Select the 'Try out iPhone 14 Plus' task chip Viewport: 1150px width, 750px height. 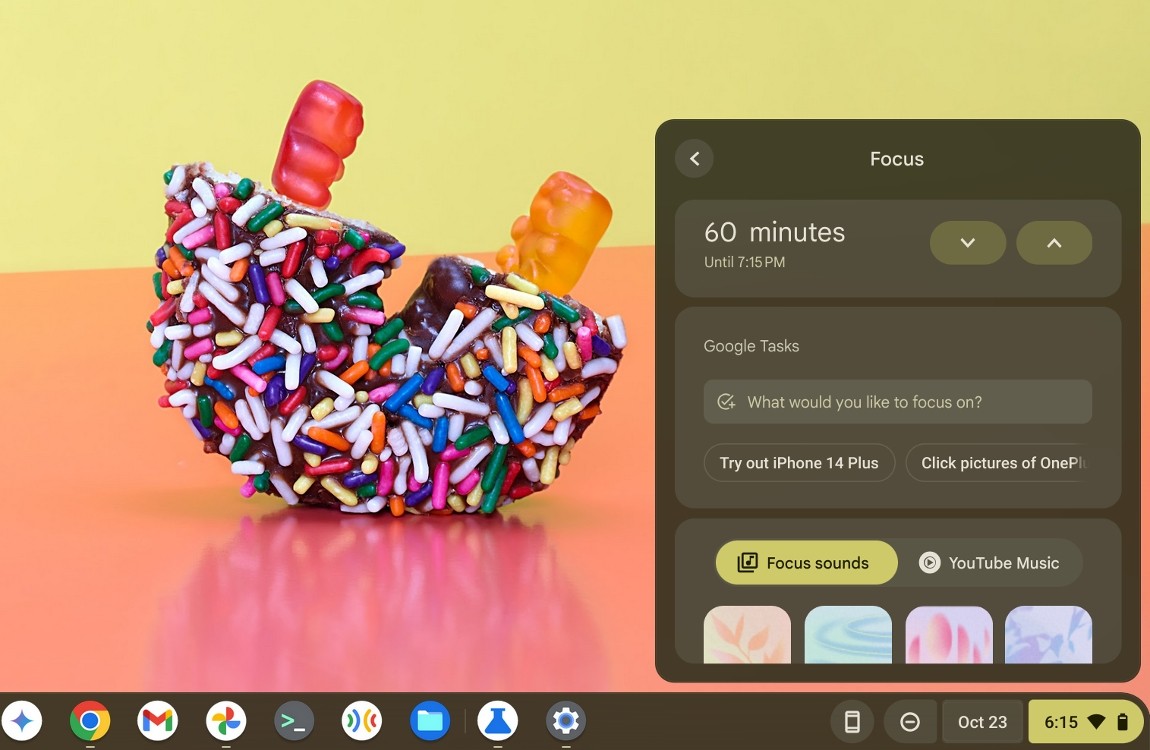point(799,463)
